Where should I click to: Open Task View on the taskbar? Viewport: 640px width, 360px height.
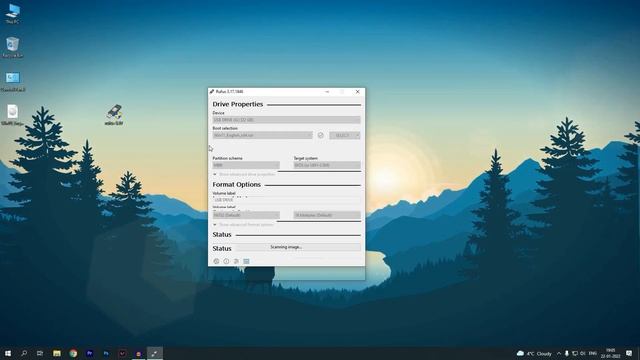pyautogui.click(x=40, y=353)
